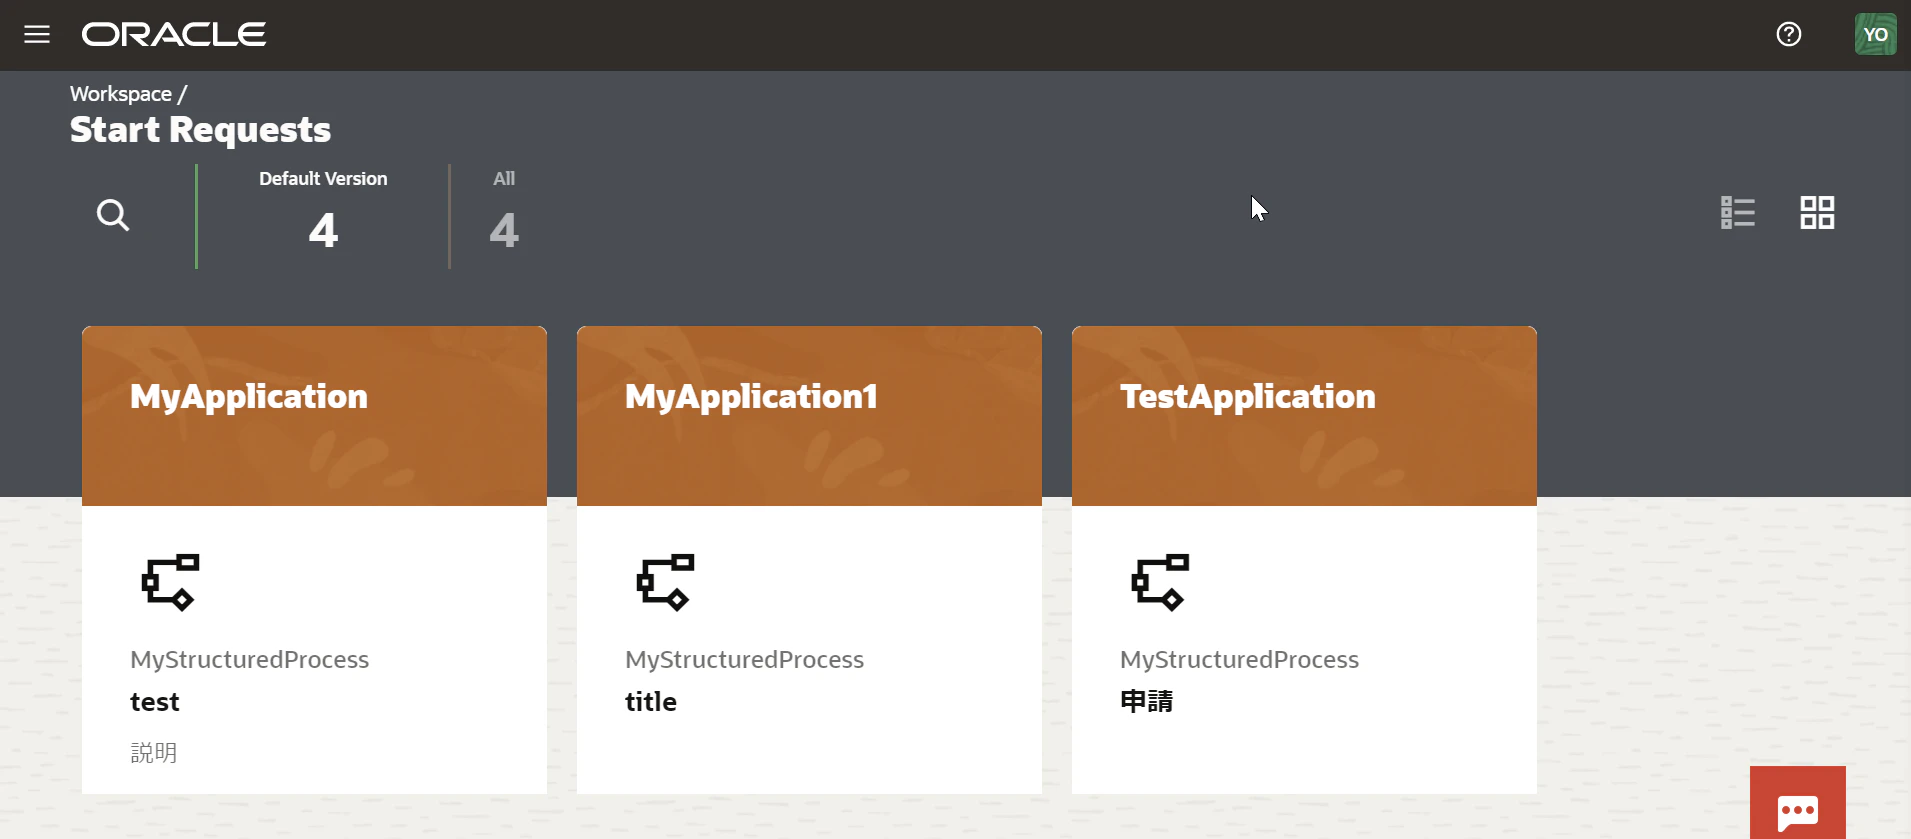The width and height of the screenshot is (1911, 839).
Task: Click MyStructuredProcess label in TestApplication card
Action: pos(1240,660)
